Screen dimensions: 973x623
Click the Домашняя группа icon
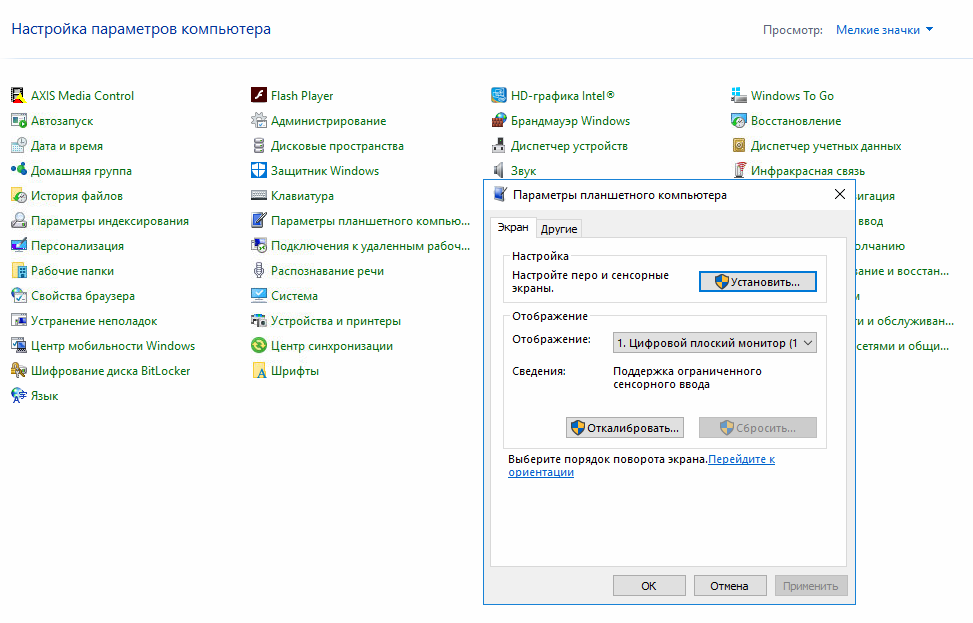18,171
